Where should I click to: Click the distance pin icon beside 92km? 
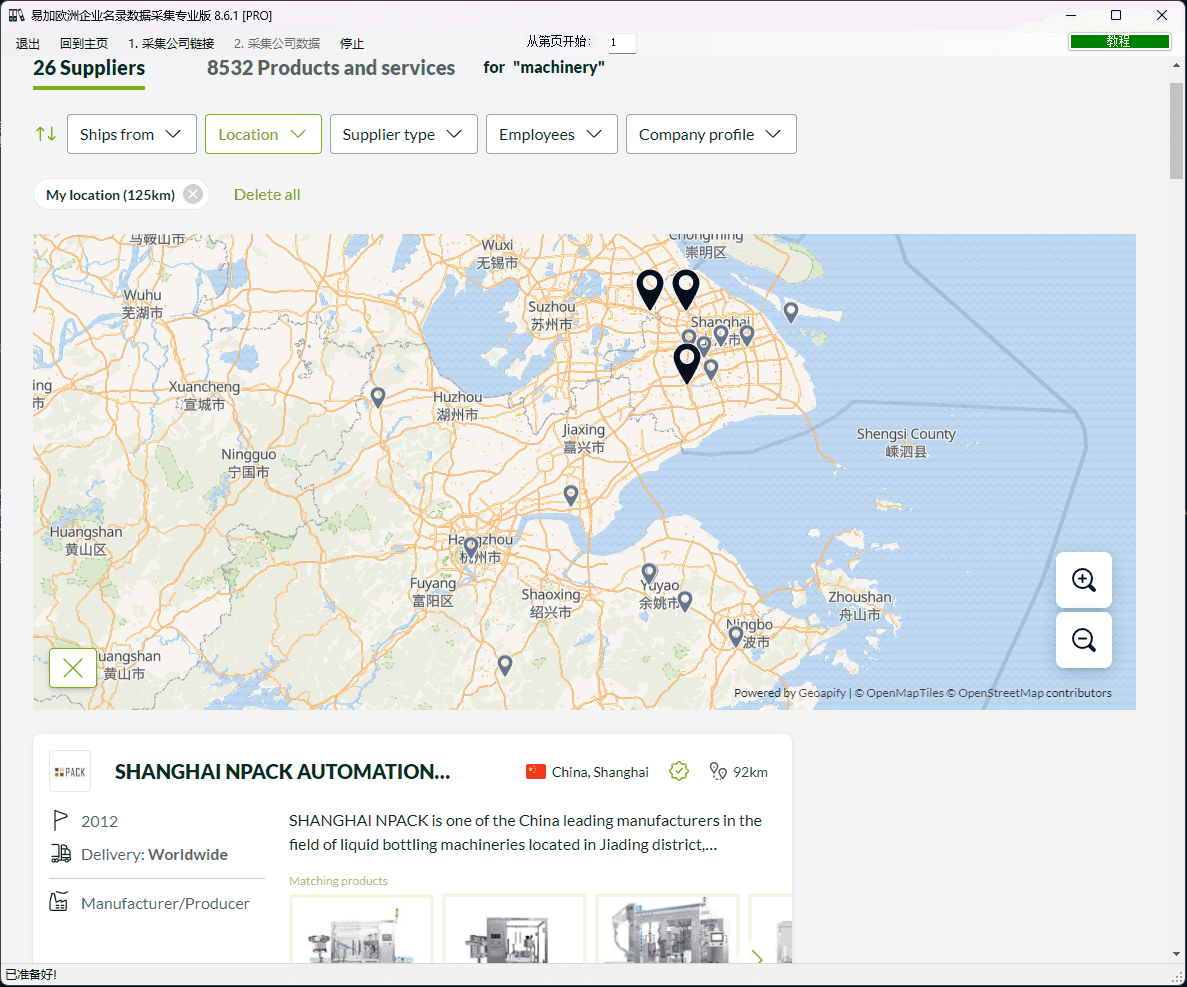point(718,771)
